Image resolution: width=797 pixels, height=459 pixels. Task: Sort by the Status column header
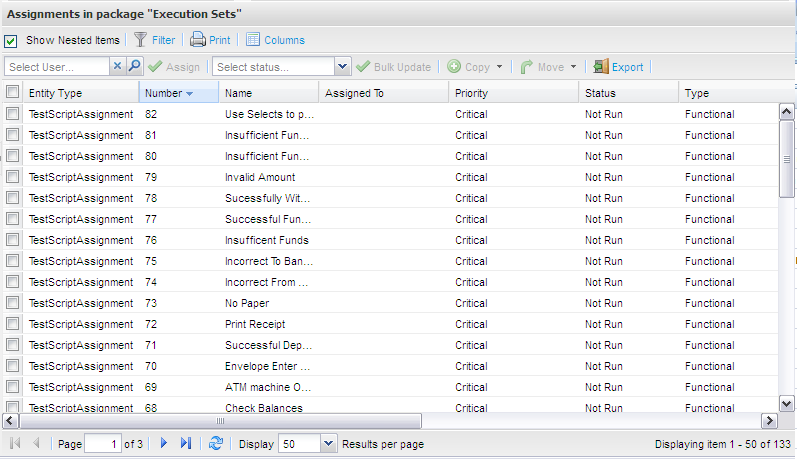pos(600,93)
